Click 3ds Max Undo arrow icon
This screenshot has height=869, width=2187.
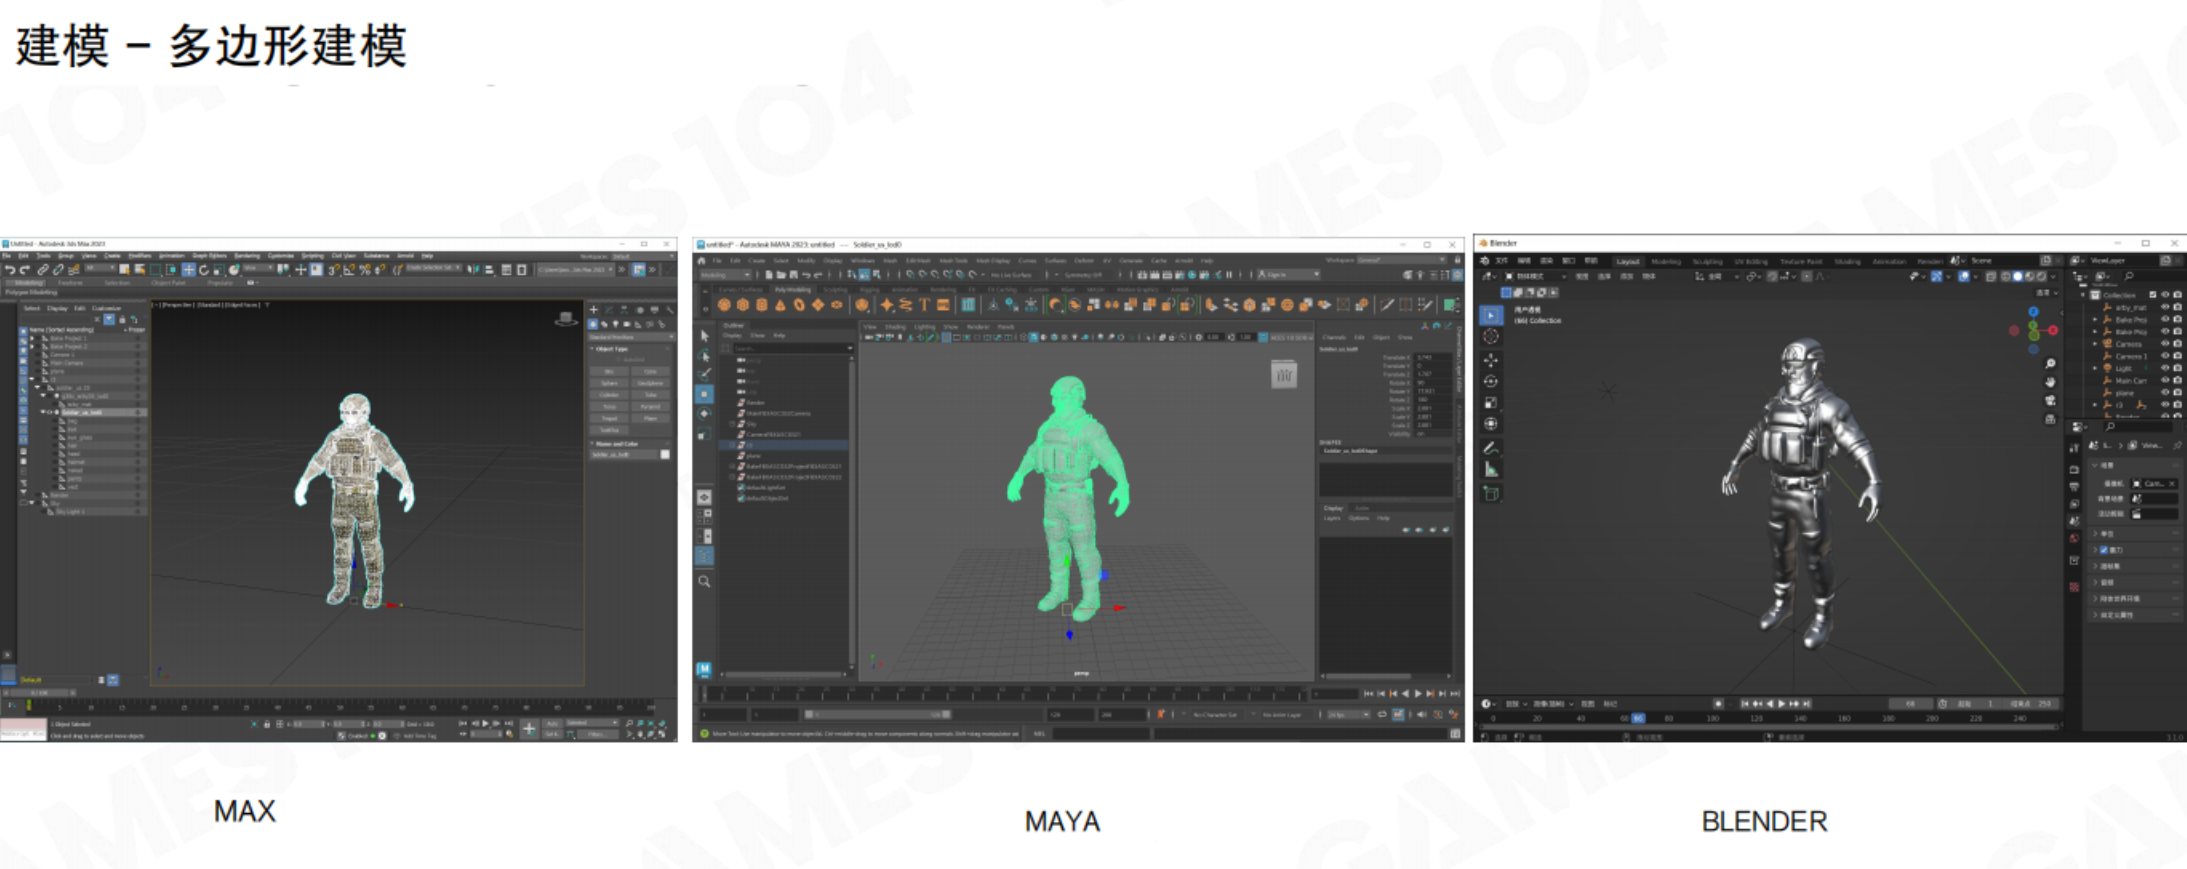(x=10, y=270)
